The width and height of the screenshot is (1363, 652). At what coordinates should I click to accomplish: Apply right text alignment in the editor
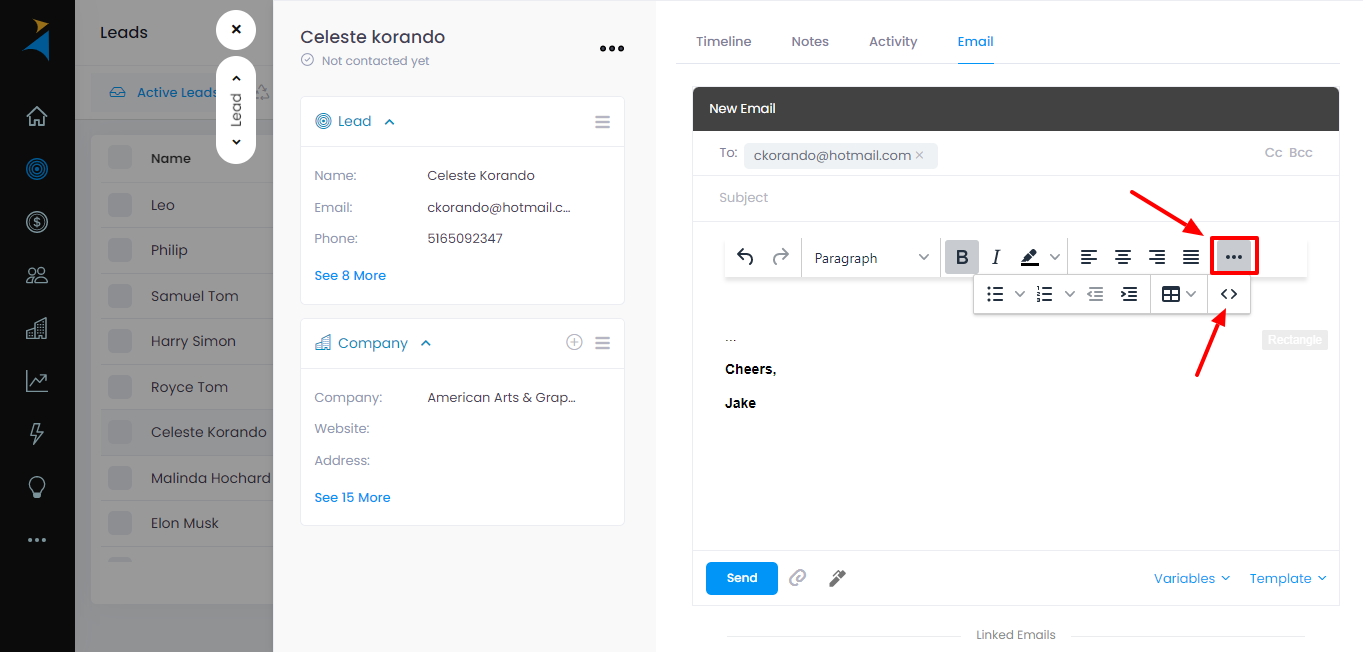click(x=1157, y=257)
